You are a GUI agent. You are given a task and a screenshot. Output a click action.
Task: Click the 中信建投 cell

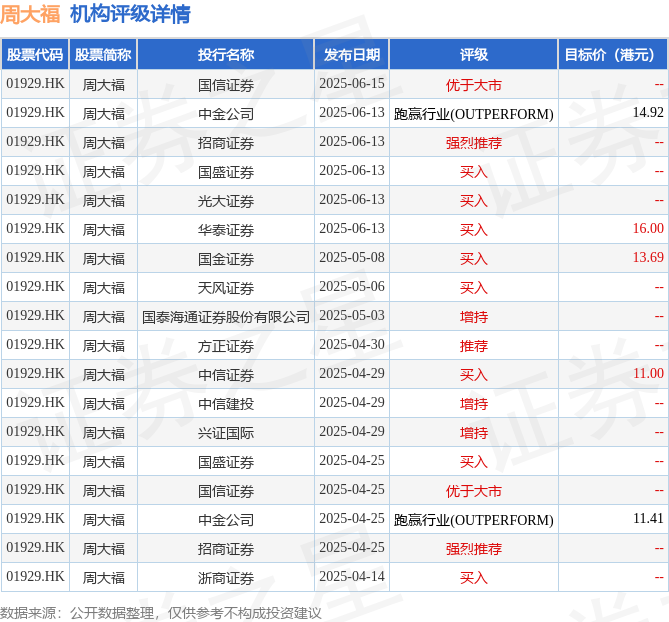226,404
